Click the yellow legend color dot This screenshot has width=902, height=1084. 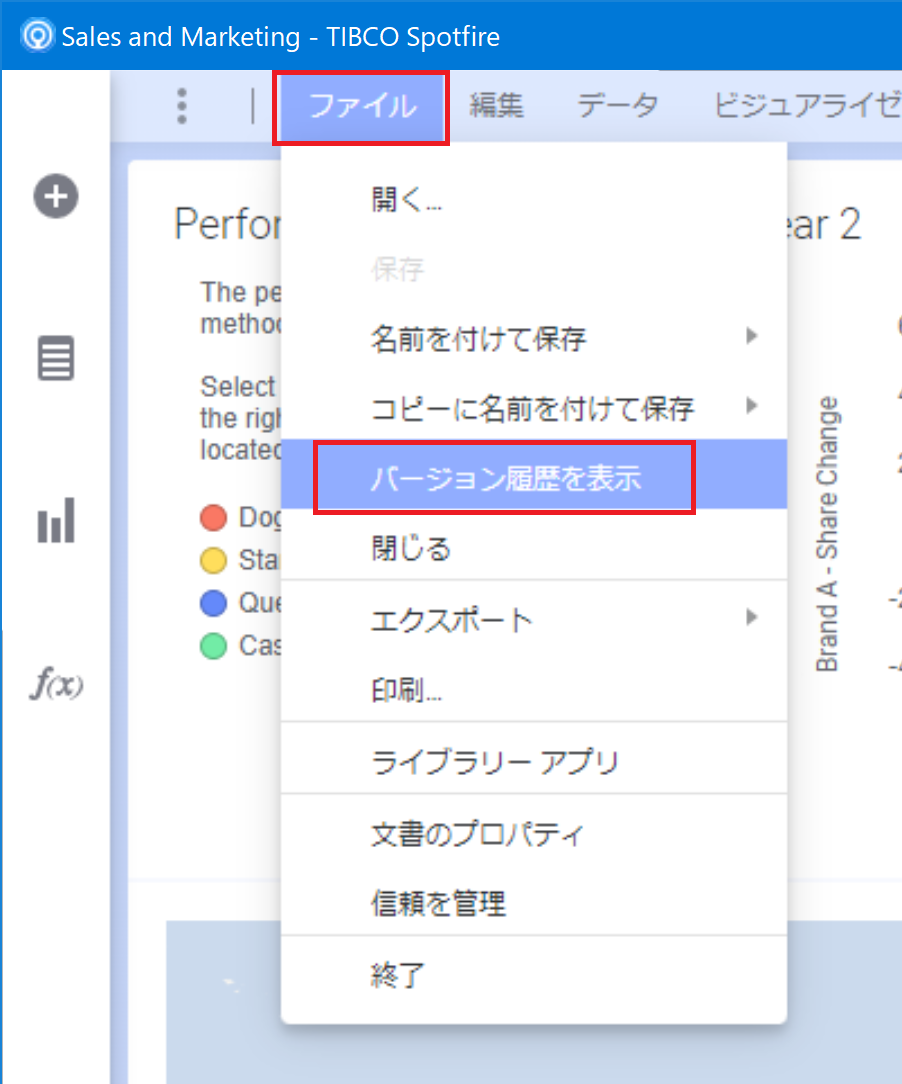(x=214, y=560)
